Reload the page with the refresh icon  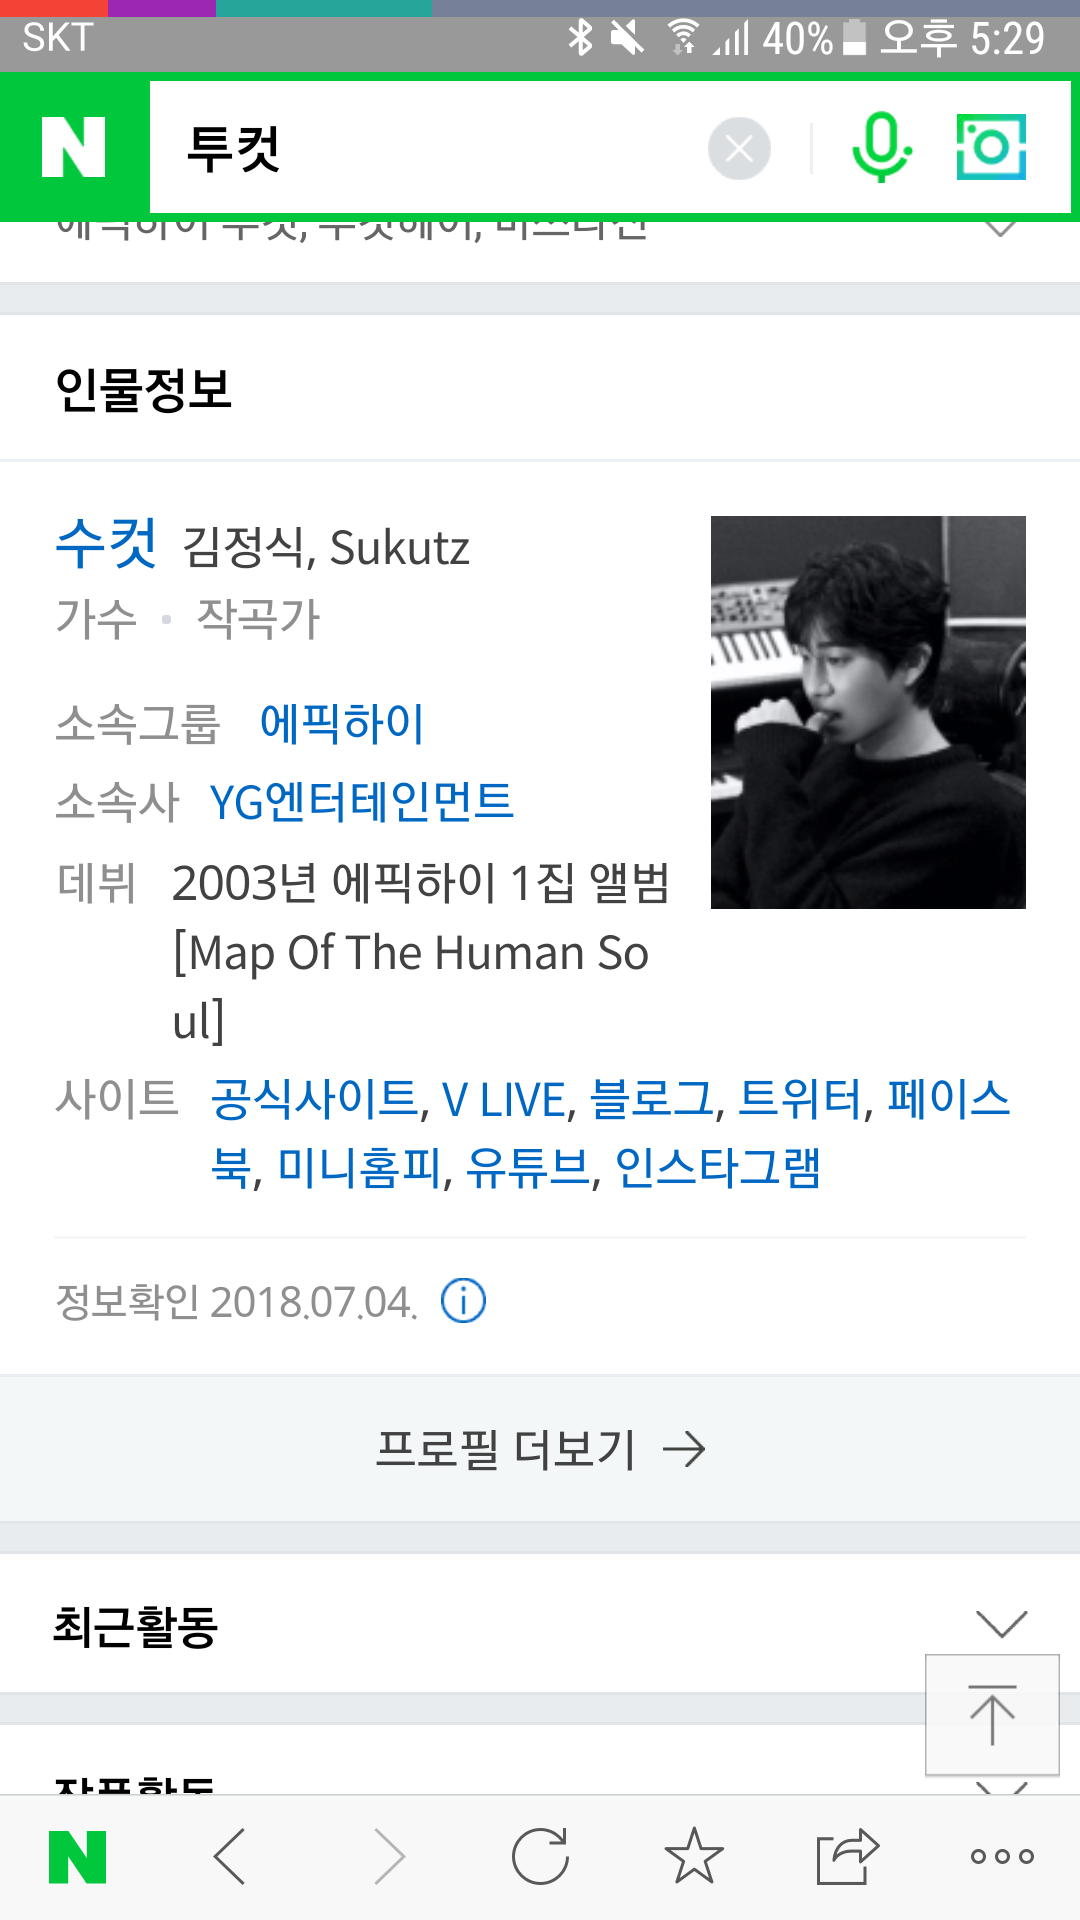point(540,1857)
